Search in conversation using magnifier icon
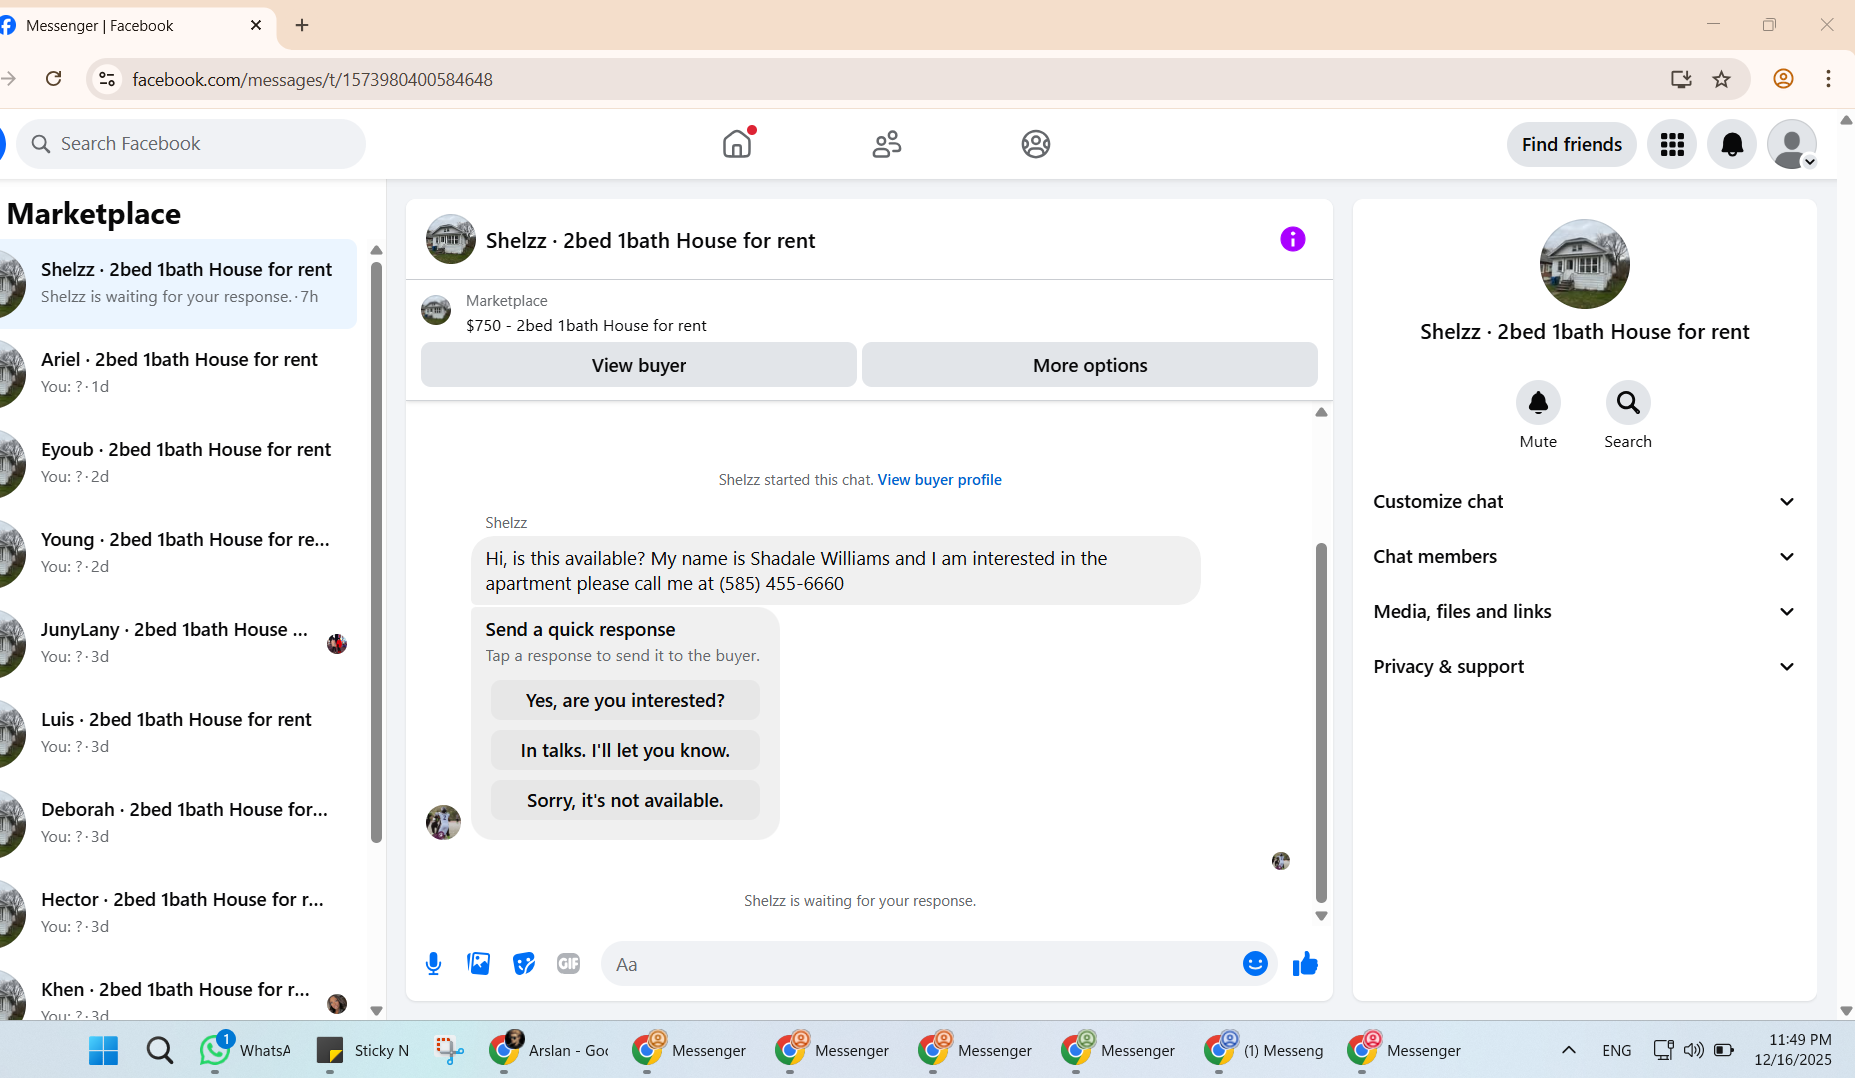 coord(1628,403)
